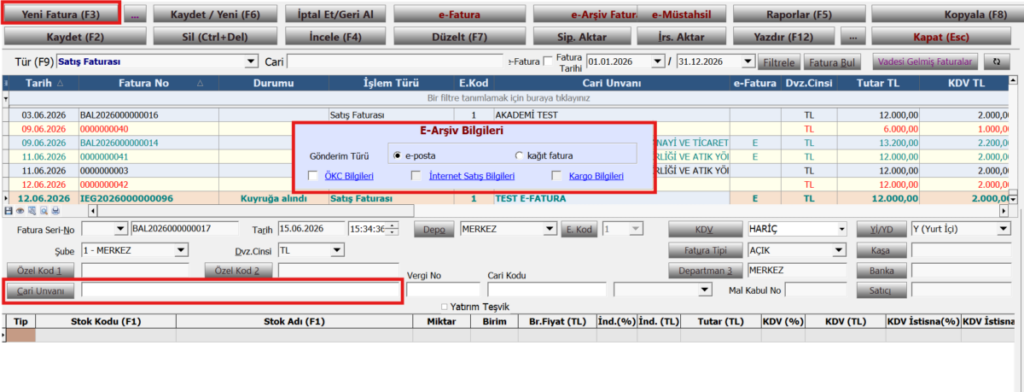The height and width of the screenshot is (392, 1024).
Task: Click Düzelt (F7) button
Action: coord(460,37)
